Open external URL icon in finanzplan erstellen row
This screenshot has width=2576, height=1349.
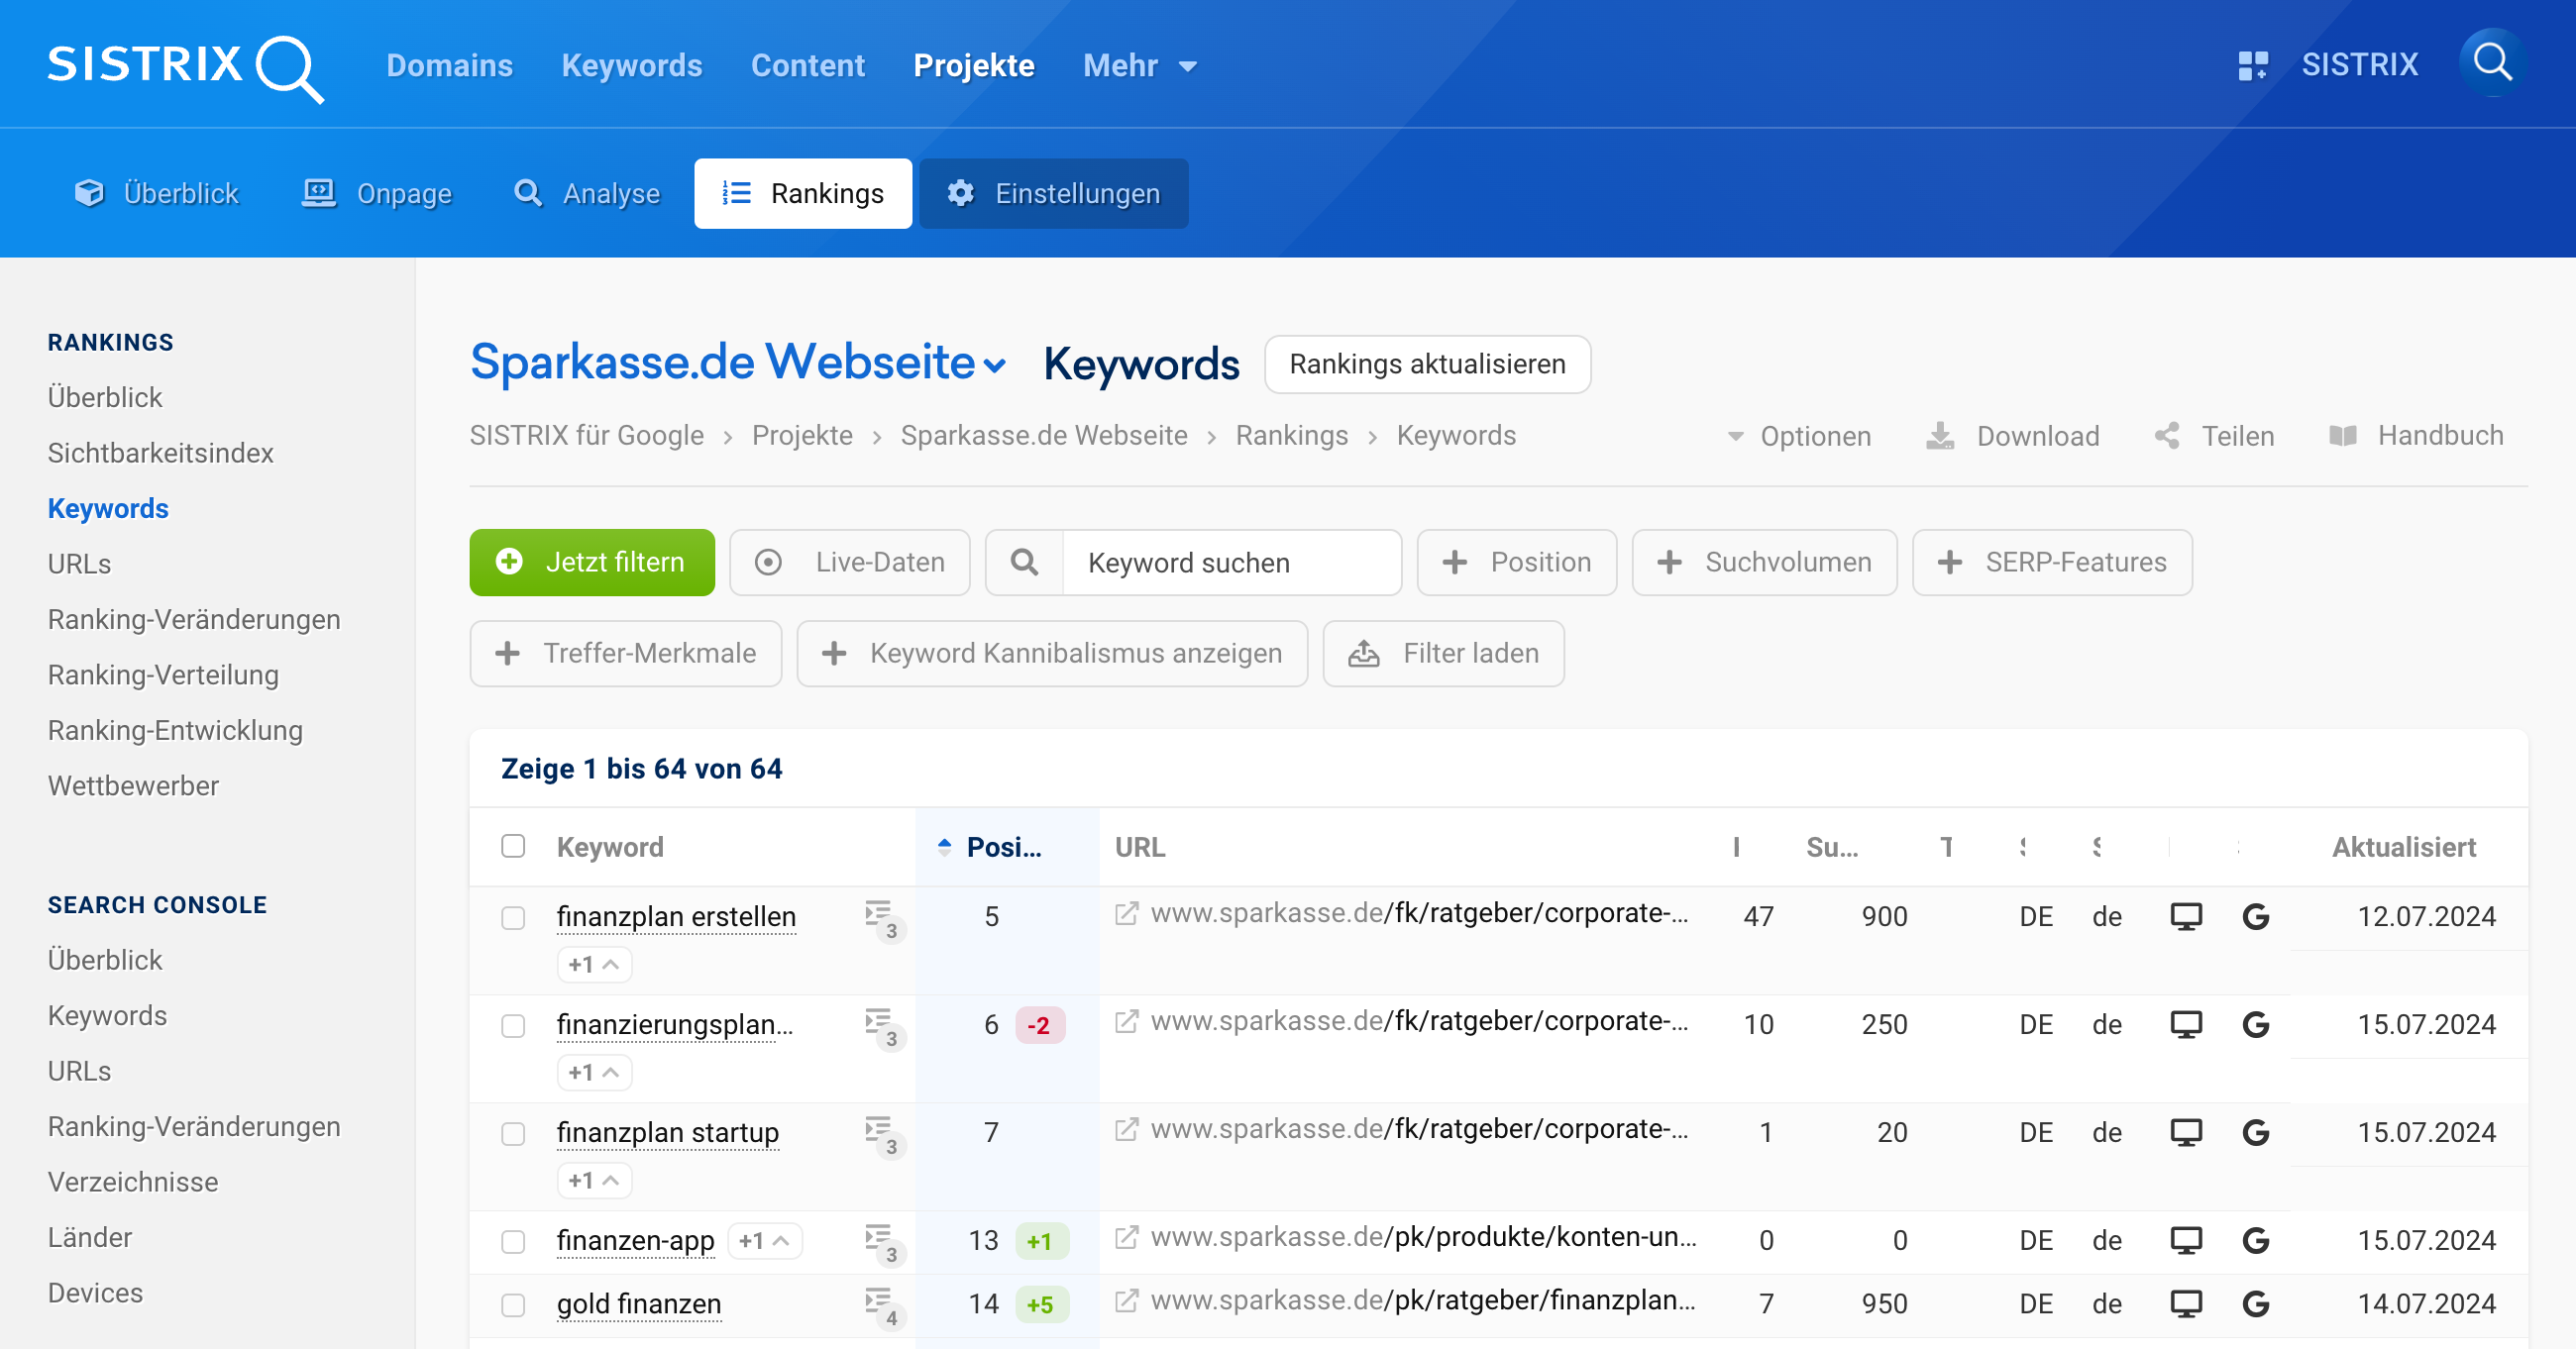click(1127, 913)
